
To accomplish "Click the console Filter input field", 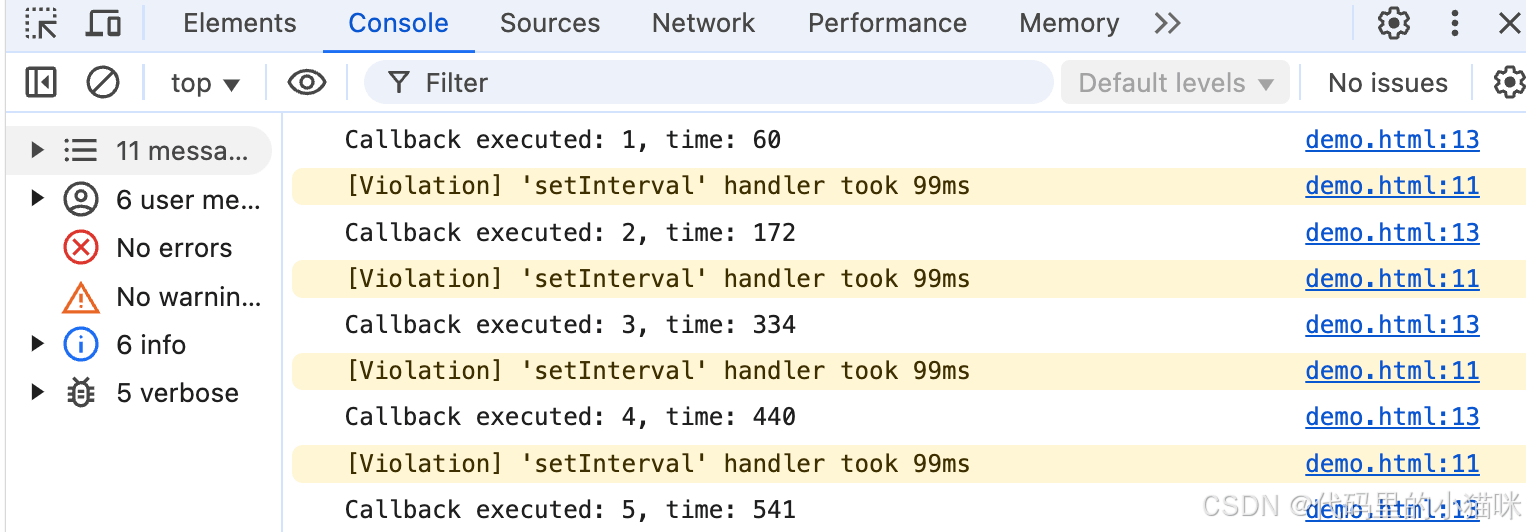I will point(720,83).
